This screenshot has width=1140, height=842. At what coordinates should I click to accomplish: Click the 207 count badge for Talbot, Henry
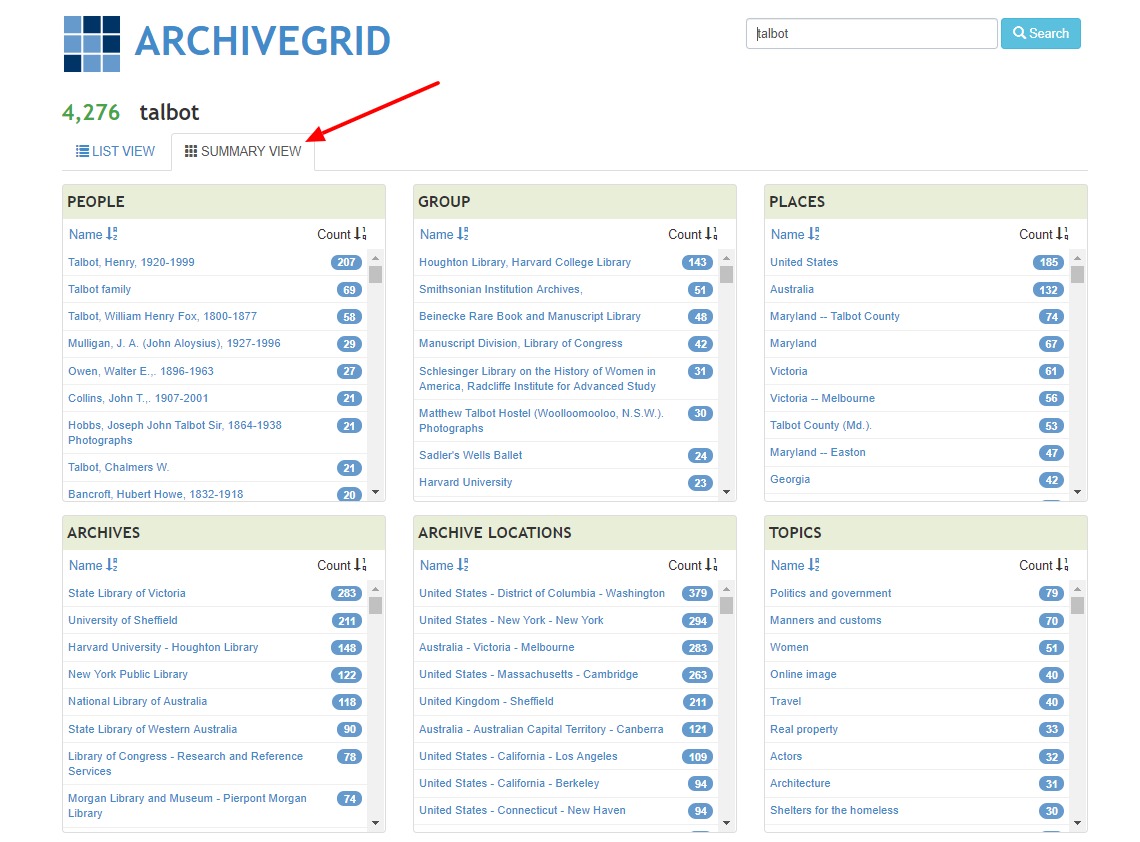[x=346, y=262]
